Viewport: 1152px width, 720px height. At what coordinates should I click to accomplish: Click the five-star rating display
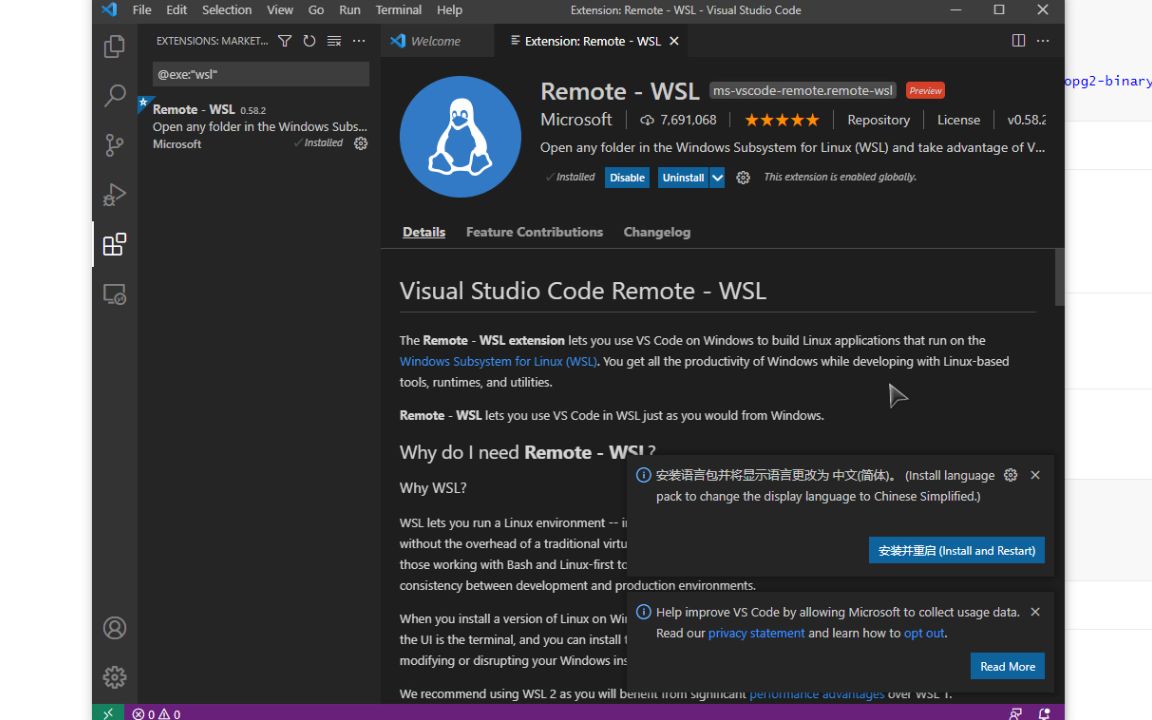click(782, 120)
